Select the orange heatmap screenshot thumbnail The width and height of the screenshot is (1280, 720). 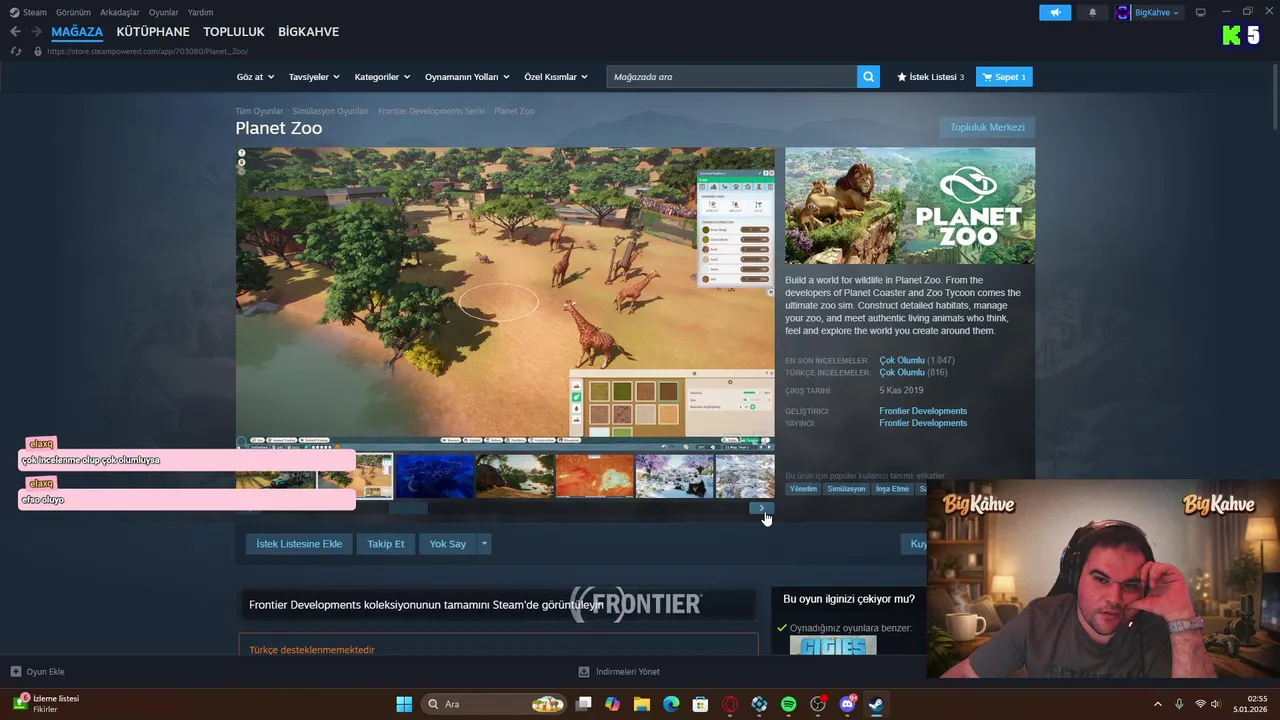click(594, 476)
